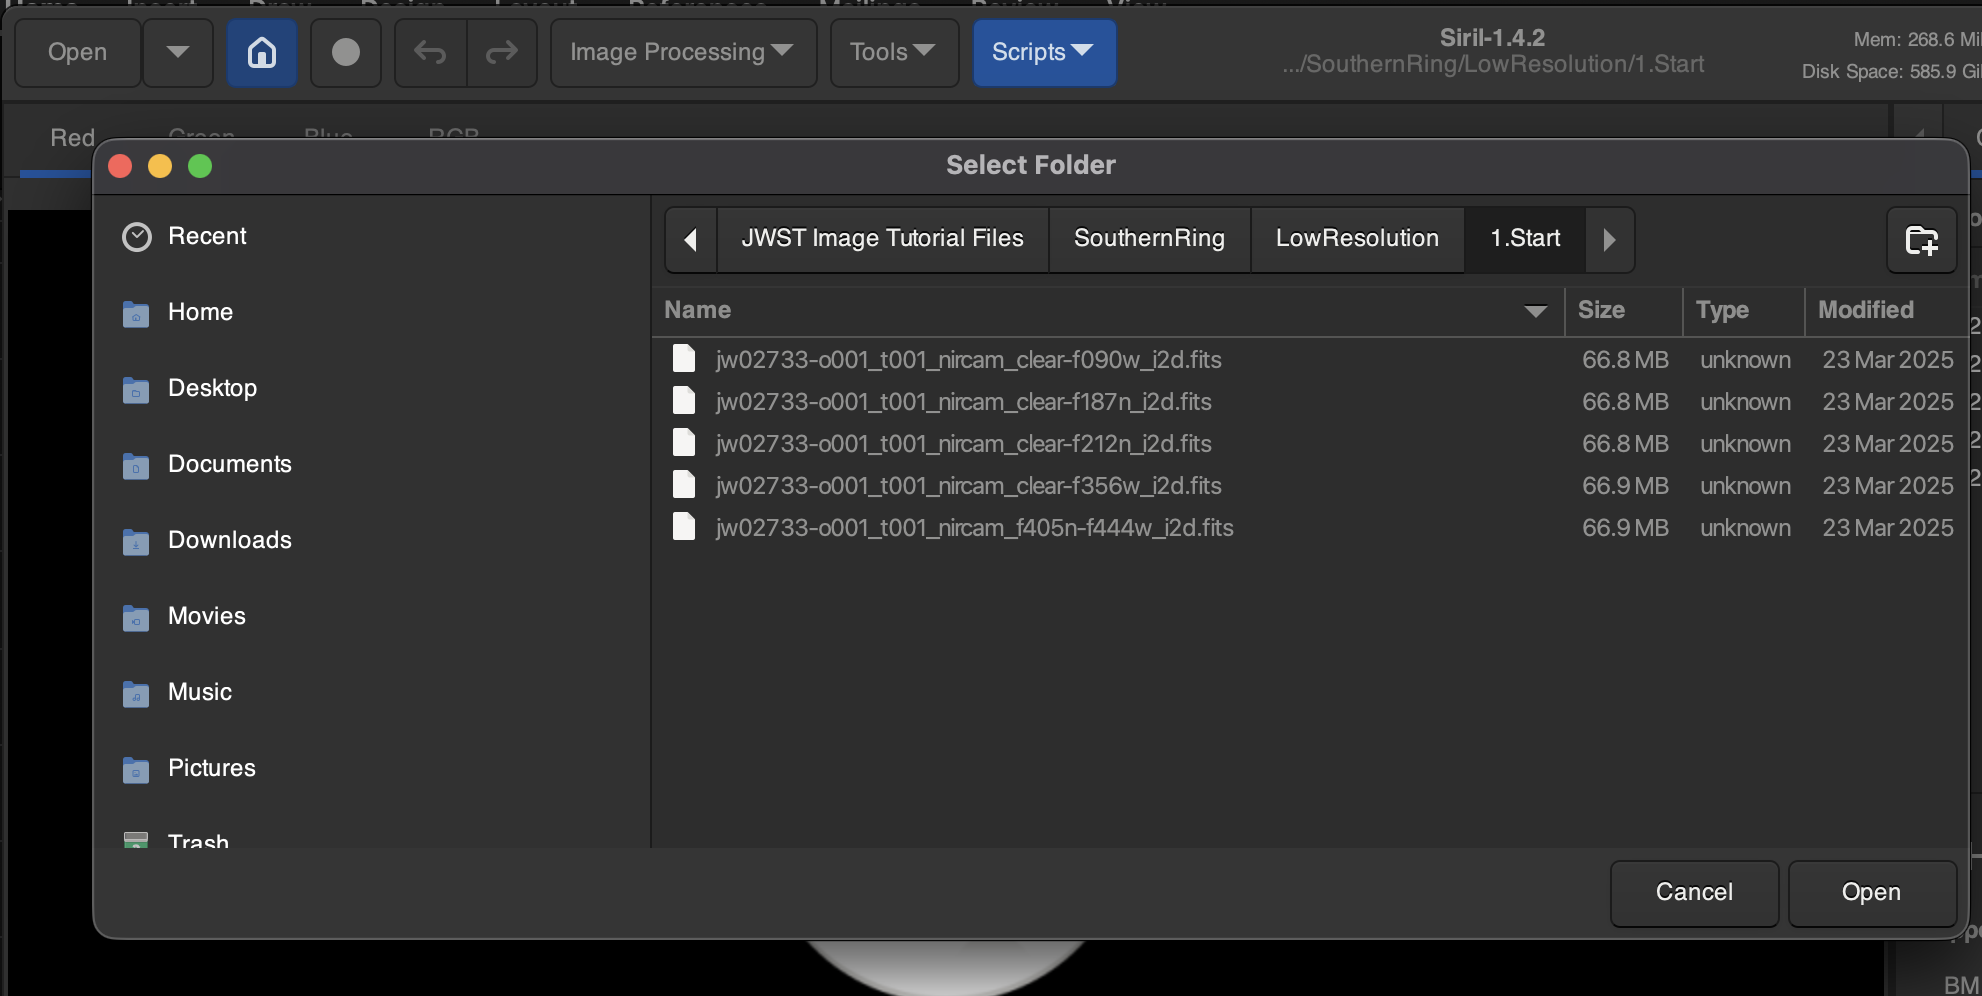Open the LowResolution breadcrumb folder
This screenshot has height=996, width=1982.
point(1356,238)
